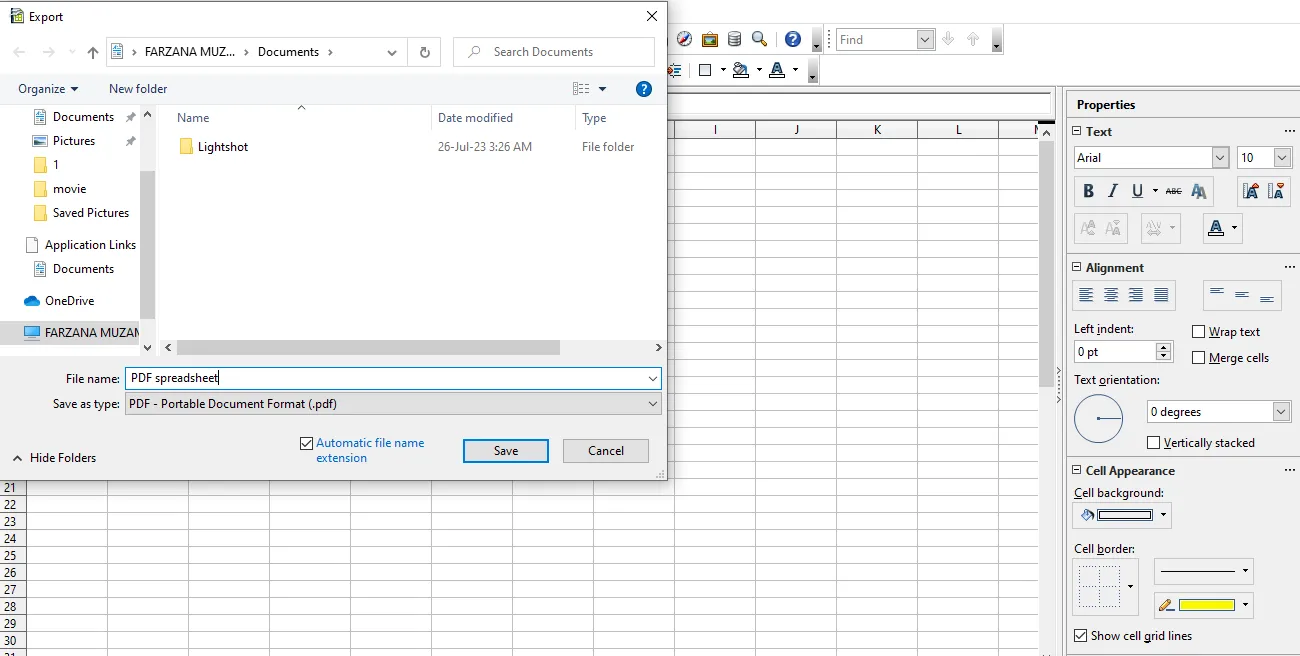1300x656 pixels.
Task: Enable Wrap text in the Alignment panel
Action: 1197,331
